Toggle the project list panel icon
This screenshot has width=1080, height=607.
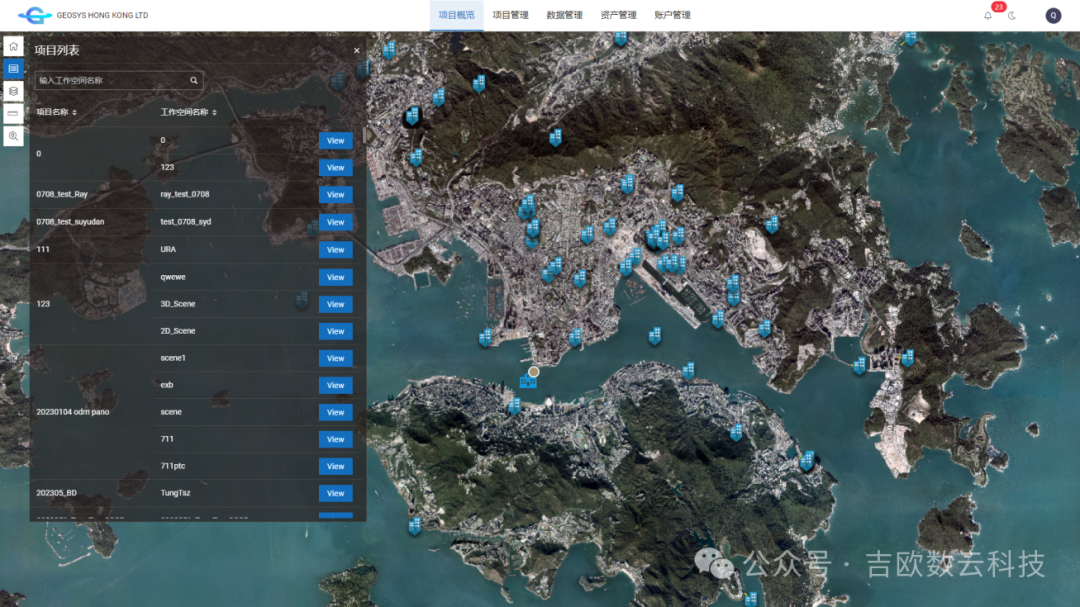click(x=13, y=69)
